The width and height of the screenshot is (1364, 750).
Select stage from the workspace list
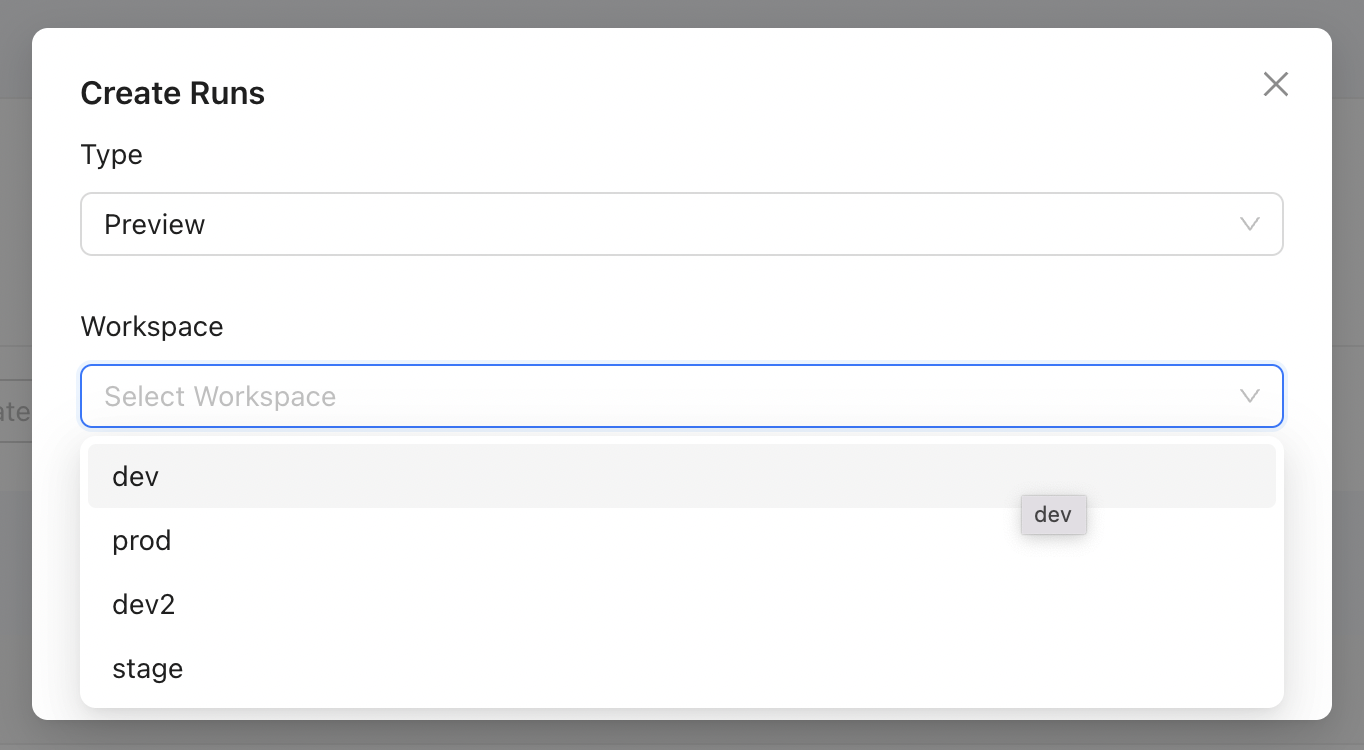point(148,668)
